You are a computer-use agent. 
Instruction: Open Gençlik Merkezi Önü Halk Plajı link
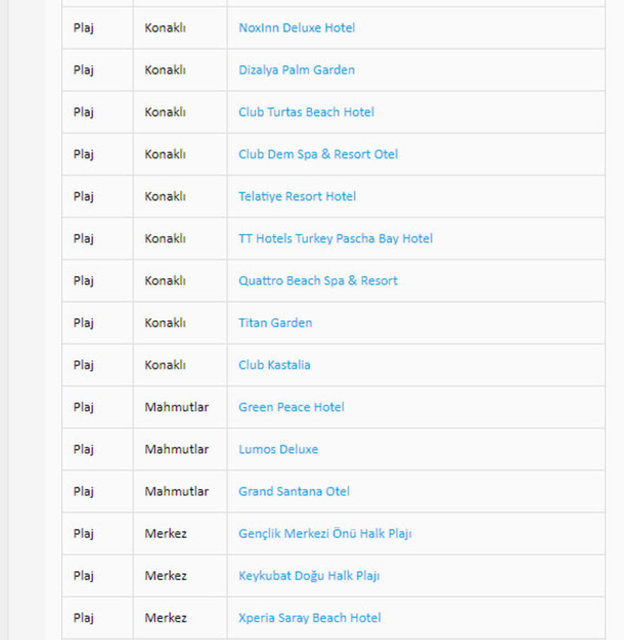(x=325, y=534)
